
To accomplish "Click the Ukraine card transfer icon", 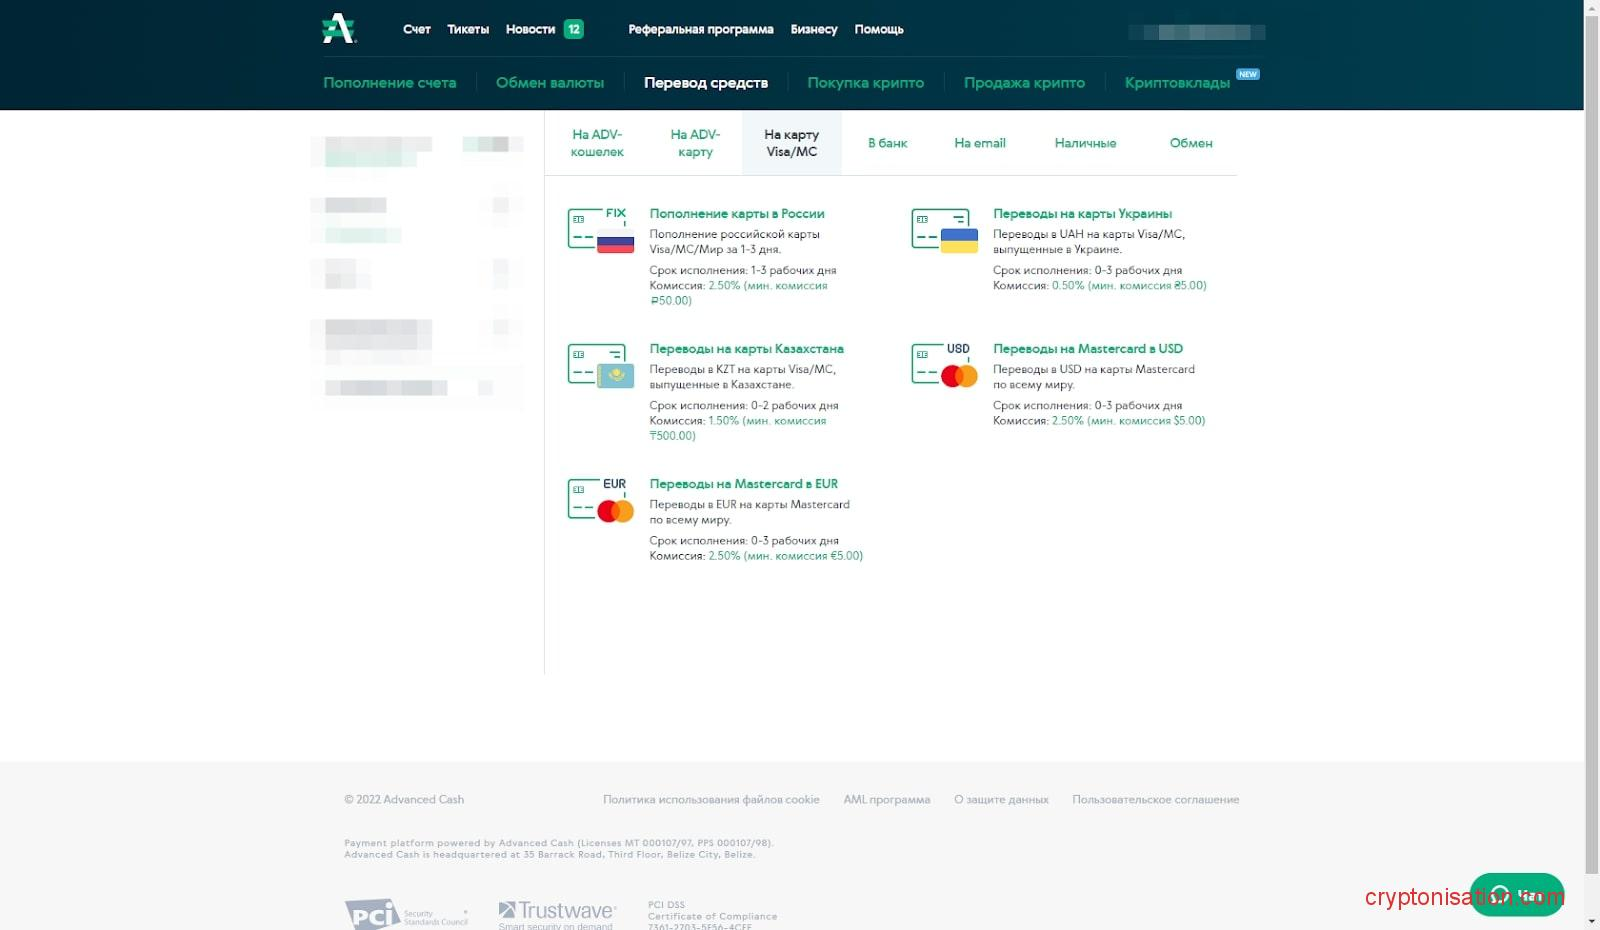I will click(944, 230).
